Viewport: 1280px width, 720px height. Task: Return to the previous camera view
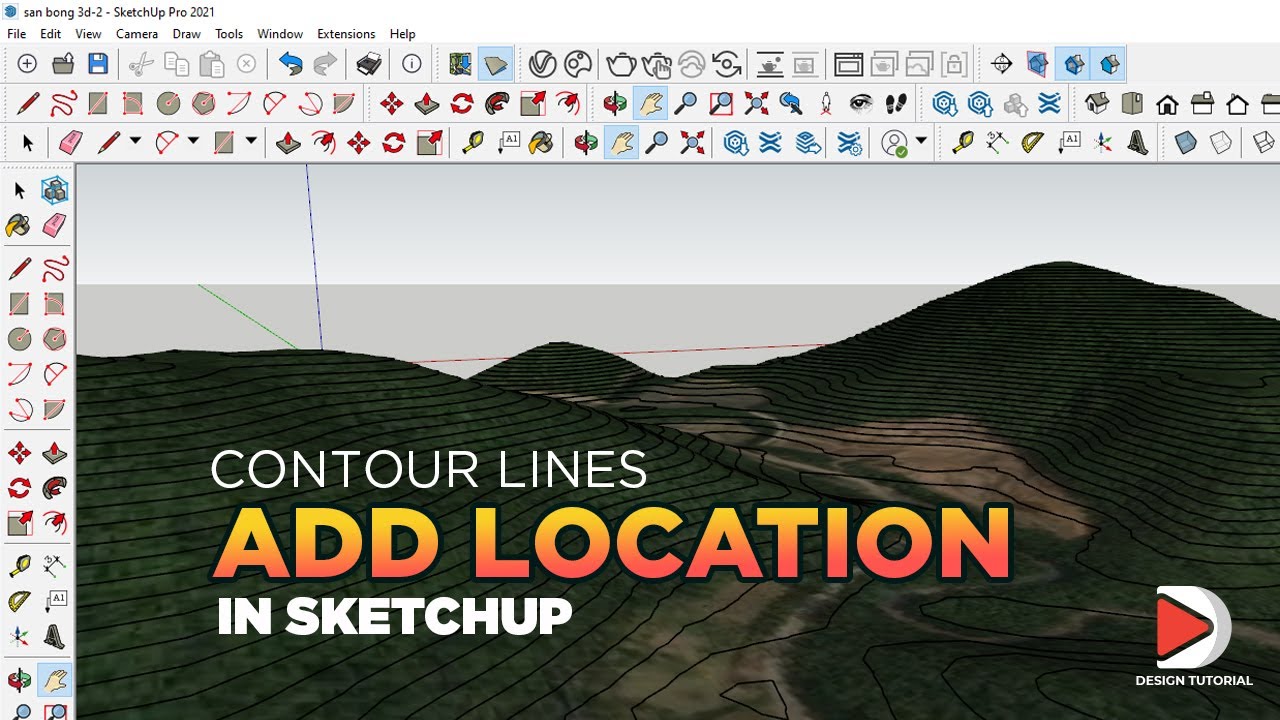coord(791,103)
